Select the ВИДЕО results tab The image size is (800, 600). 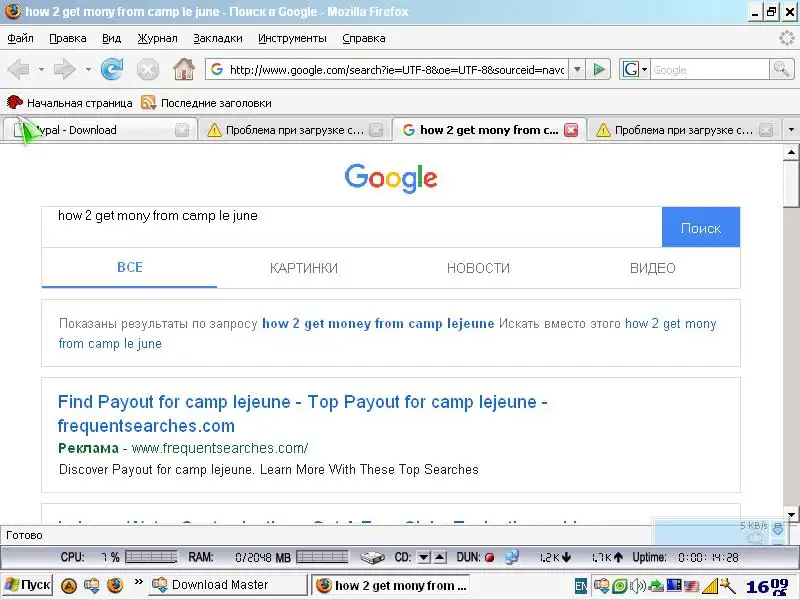coord(653,268)
